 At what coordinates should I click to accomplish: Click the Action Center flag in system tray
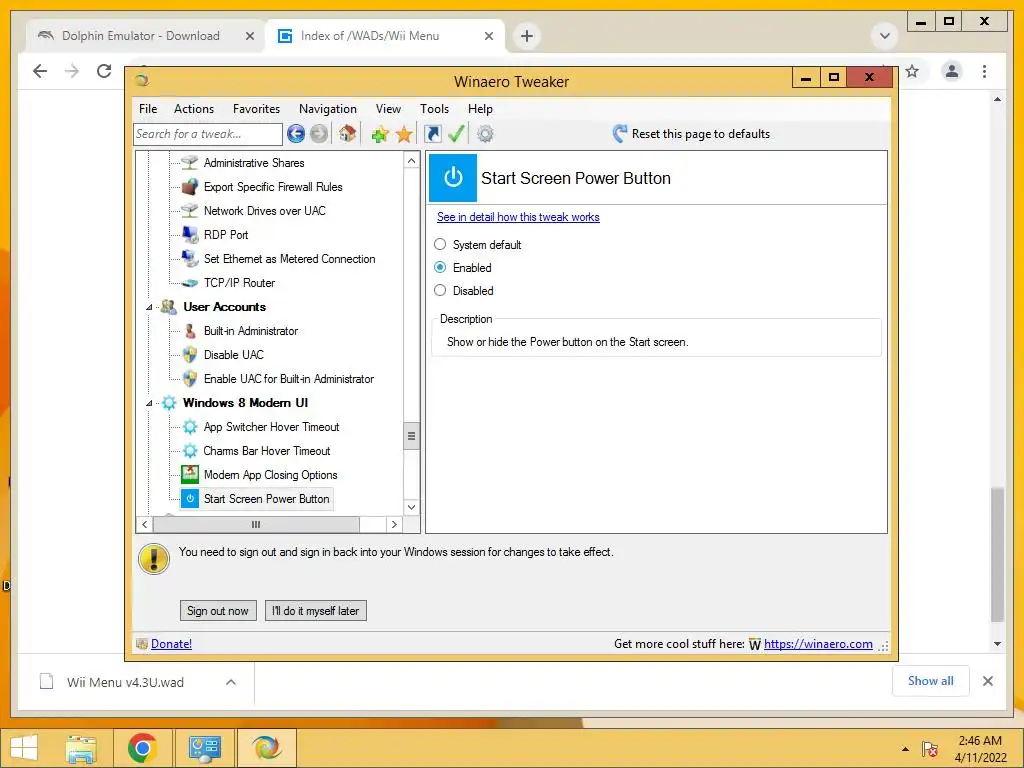(x=930, y=749)
